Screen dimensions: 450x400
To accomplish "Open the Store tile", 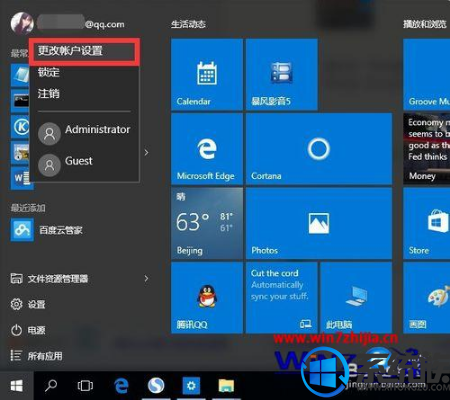I will click(427, 223).
